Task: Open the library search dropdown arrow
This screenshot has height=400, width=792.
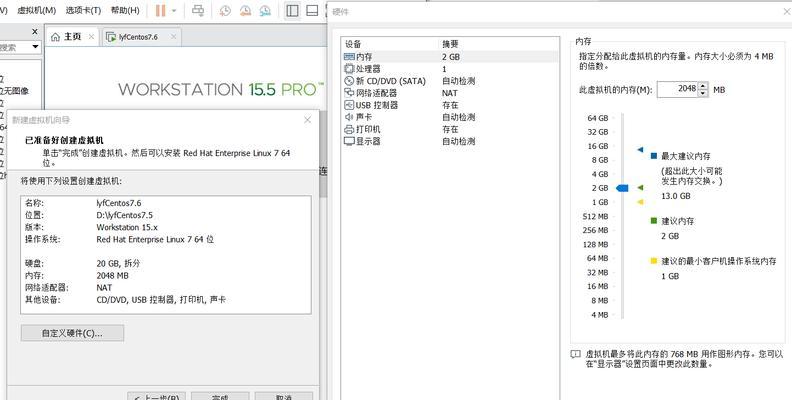Action: coord(35,47)
